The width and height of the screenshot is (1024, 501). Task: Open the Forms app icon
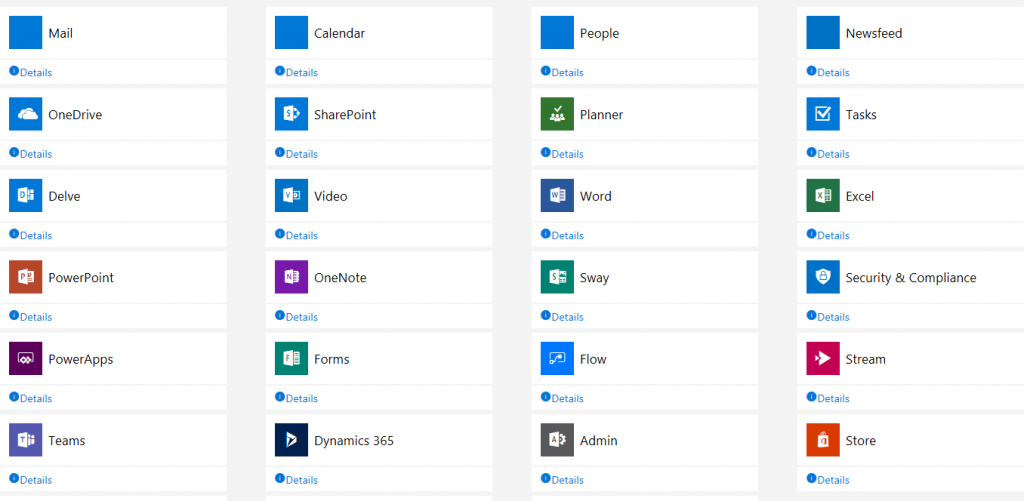pos(291,359)
